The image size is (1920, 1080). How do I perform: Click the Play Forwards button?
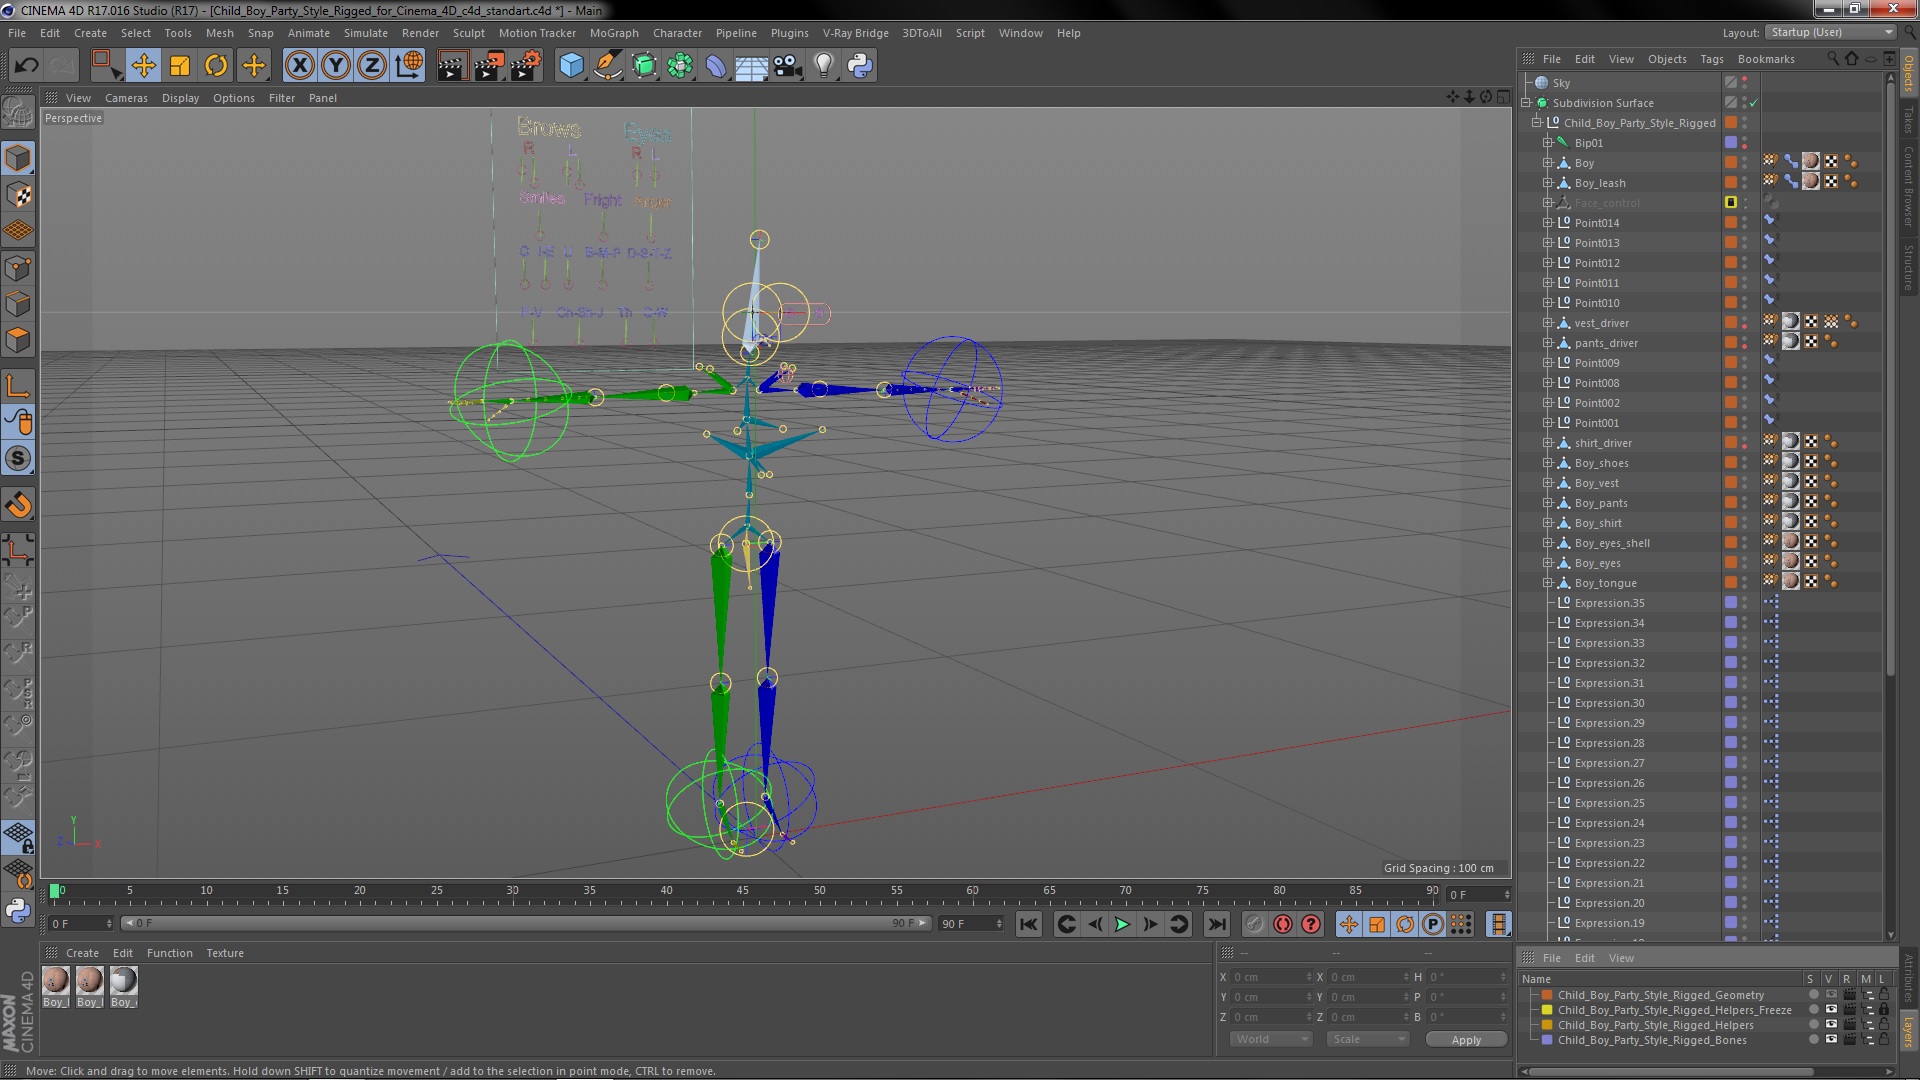pyautogui.click(x=1121, y=923)
